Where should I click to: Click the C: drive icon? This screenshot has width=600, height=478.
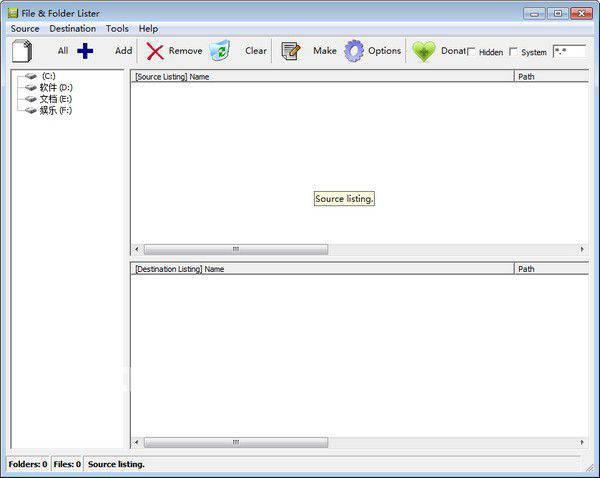pos(31,76)
